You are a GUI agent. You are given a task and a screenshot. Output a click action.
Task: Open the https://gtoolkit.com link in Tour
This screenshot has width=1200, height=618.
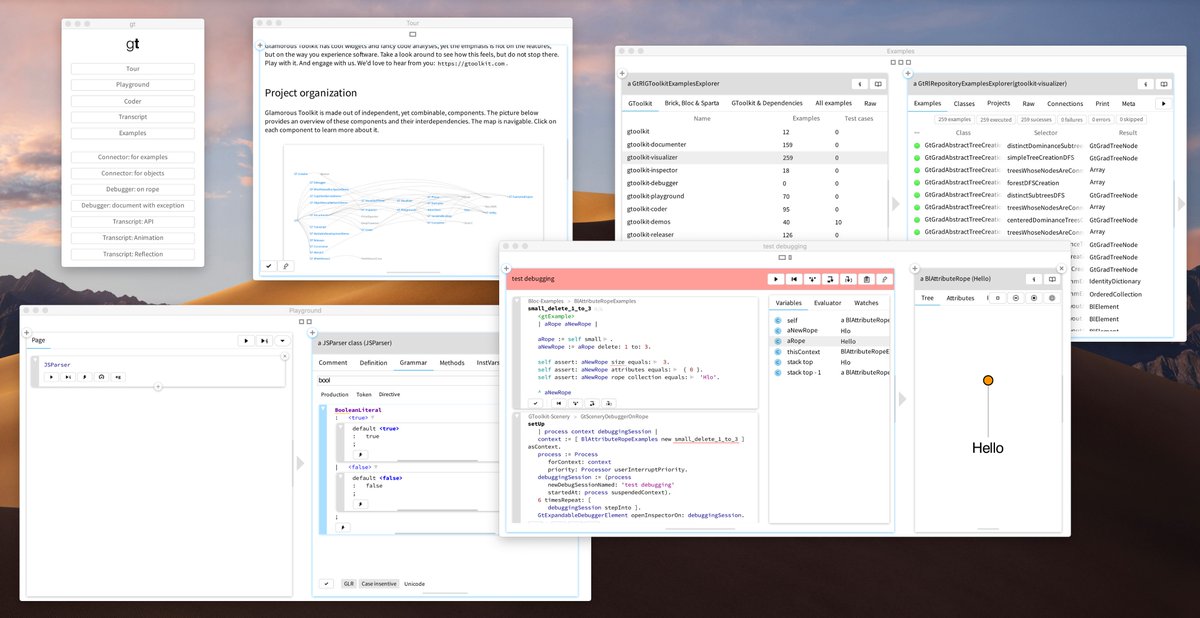pos(472,63)
